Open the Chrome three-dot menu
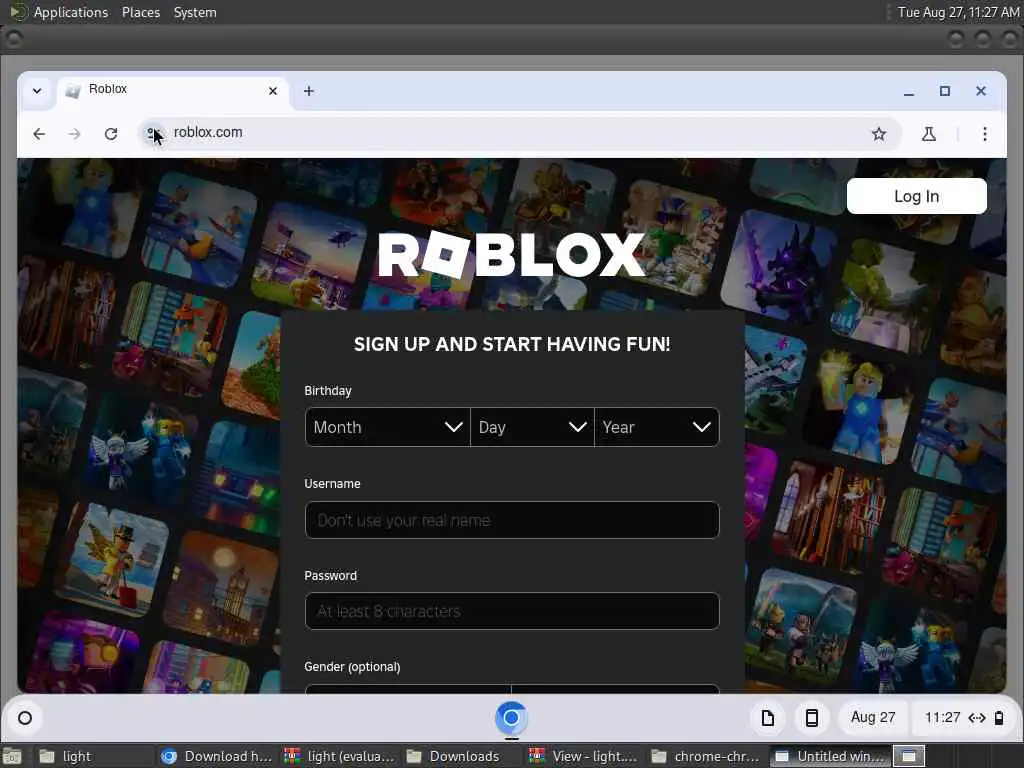 (x=985, y=134)
